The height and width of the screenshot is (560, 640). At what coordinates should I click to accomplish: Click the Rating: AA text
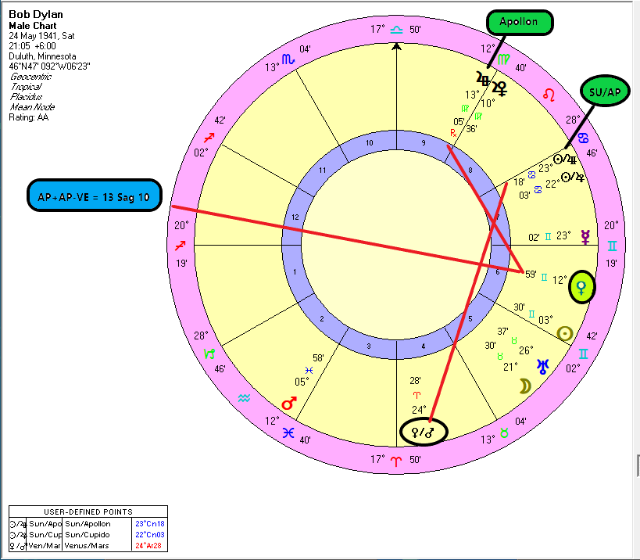point(29,117)
